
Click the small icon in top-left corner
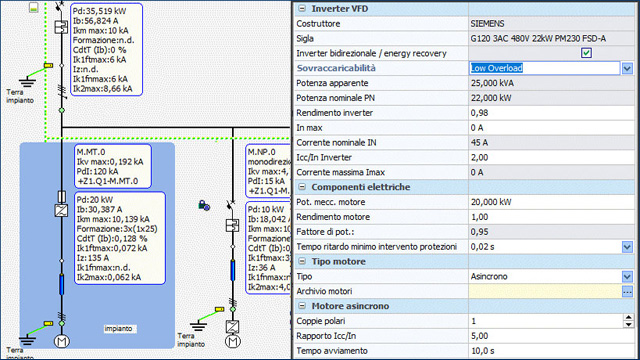pos(33,7)
